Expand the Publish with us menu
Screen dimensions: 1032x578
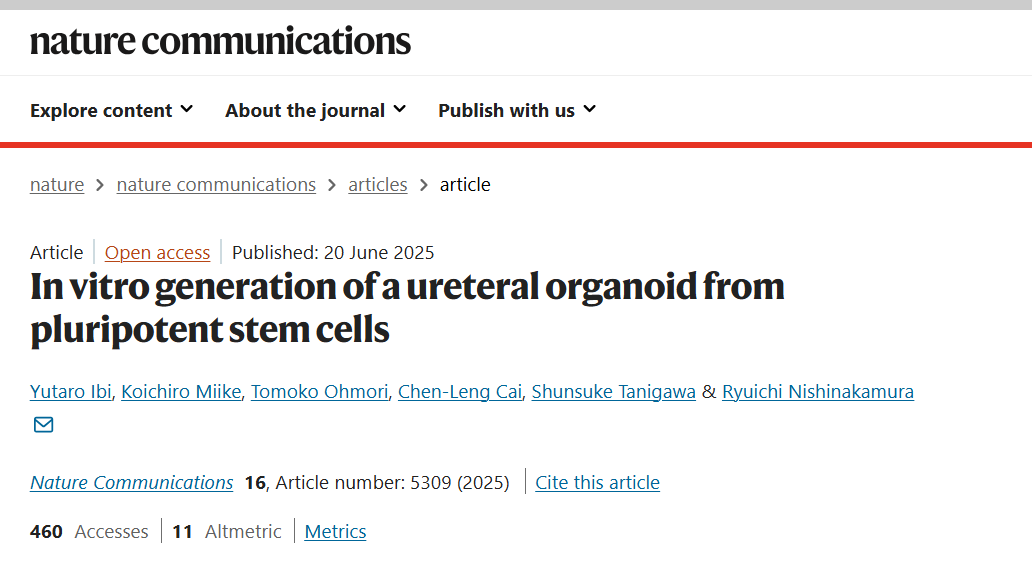click(x=517, y=110)
